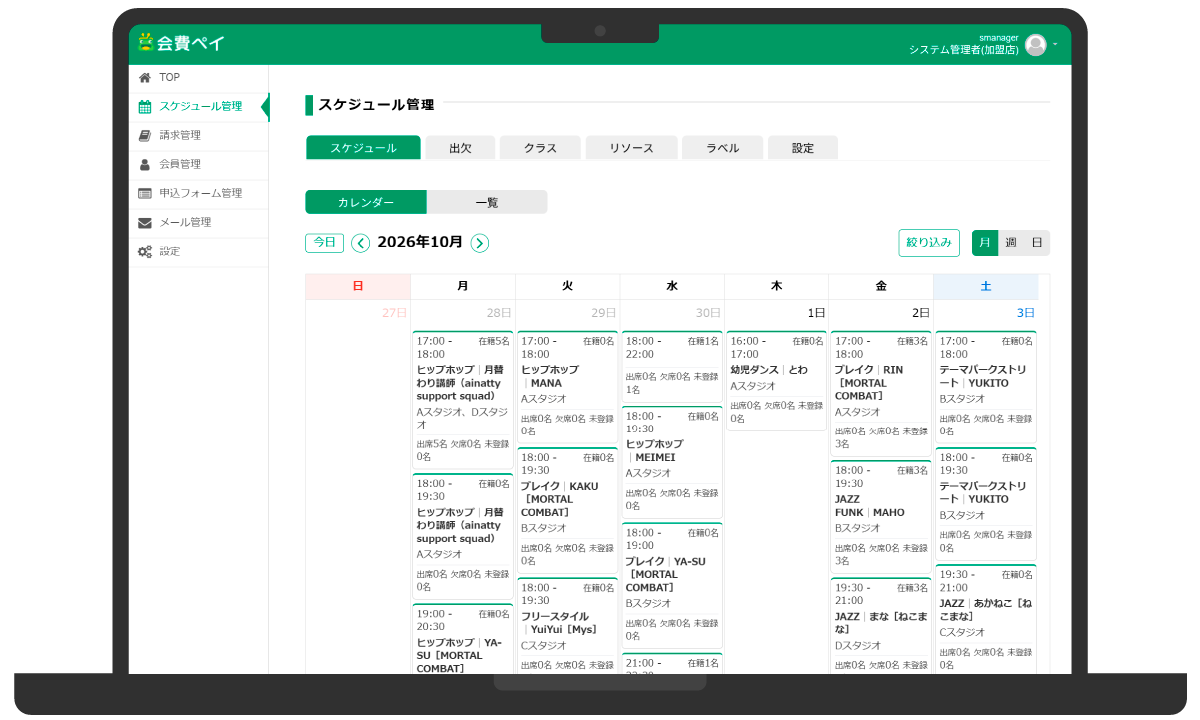
Task: Click the form icon for 申込フォーム管理
Action: tap(145, 193)
